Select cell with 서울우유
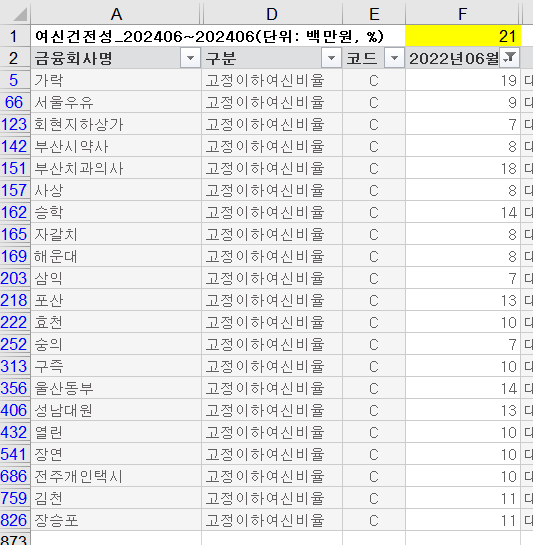The image size is (533, 545). tap(116, 102)
